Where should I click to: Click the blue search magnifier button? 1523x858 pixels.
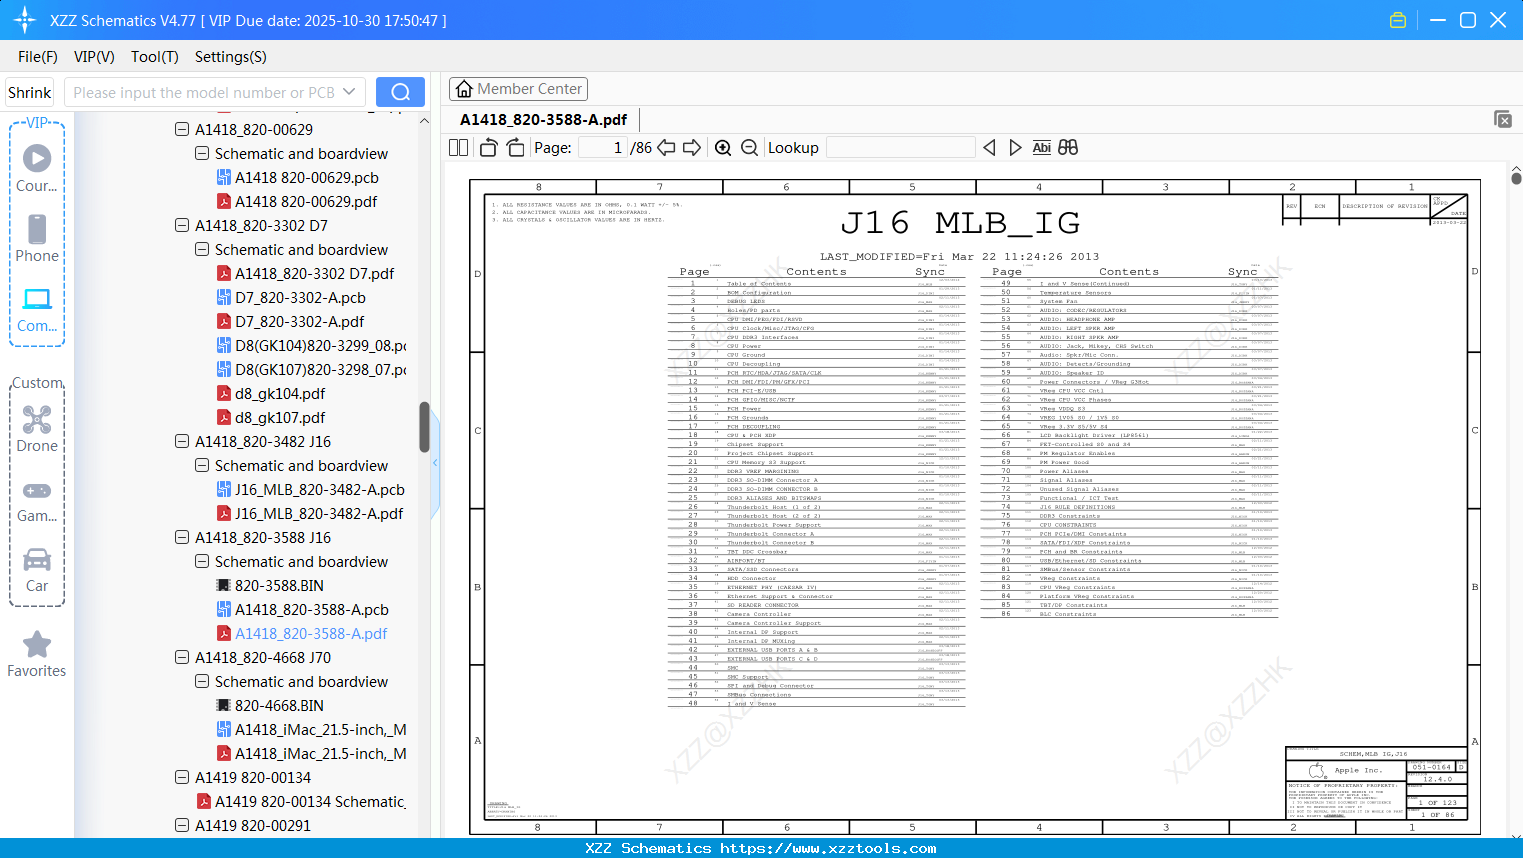pyautogui.click(x=400, y=92)
